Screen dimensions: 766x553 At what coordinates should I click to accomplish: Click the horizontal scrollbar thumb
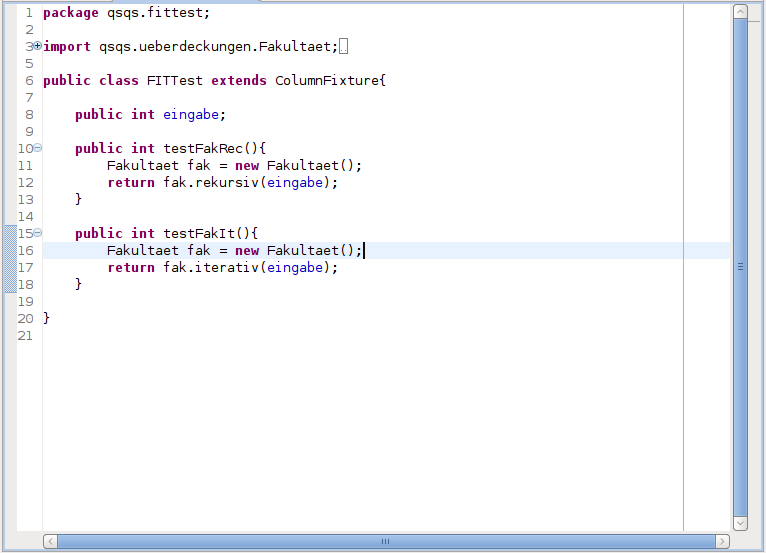tap(386, 541)
